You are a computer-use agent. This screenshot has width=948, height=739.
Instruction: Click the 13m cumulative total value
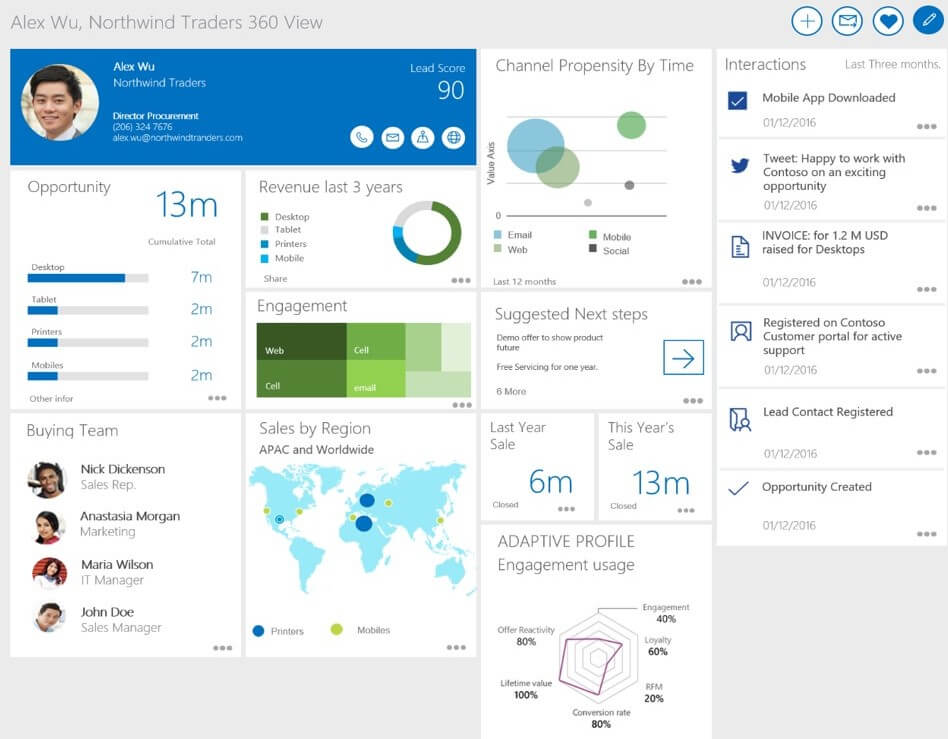pyautogui.click(x=186, y=204)
